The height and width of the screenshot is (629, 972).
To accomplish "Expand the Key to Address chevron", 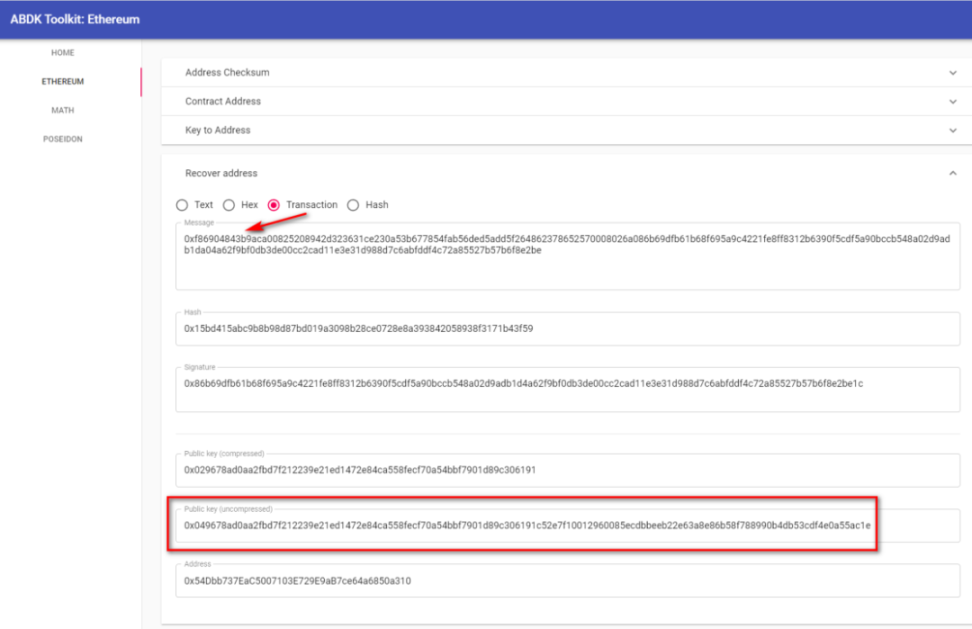I will pos(952,130).
